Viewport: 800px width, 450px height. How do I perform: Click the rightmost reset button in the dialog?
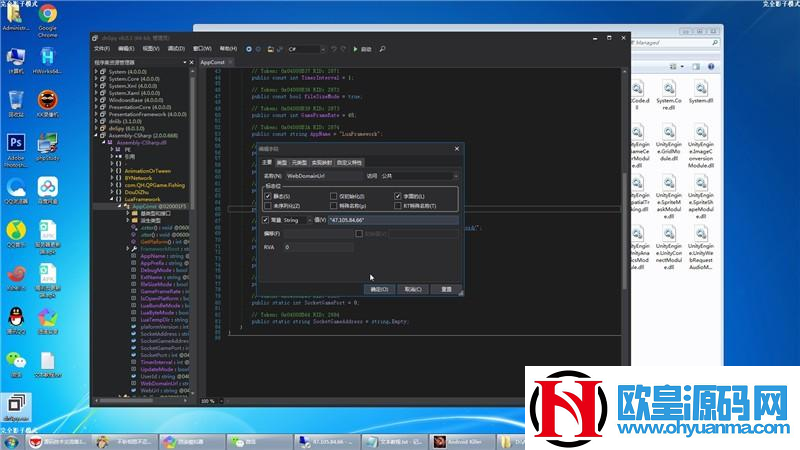pyautogui.click(x=446, y=289)
